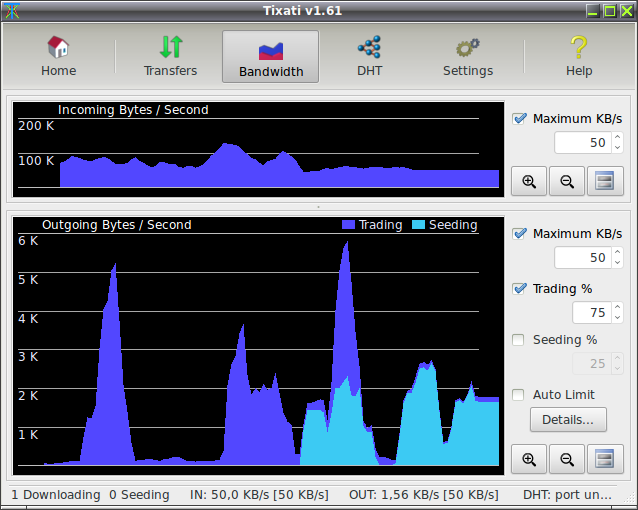The width and height of the screenshot is (638, 510).
Task: Switch to the Transfers tab
Action: point(170,56)
